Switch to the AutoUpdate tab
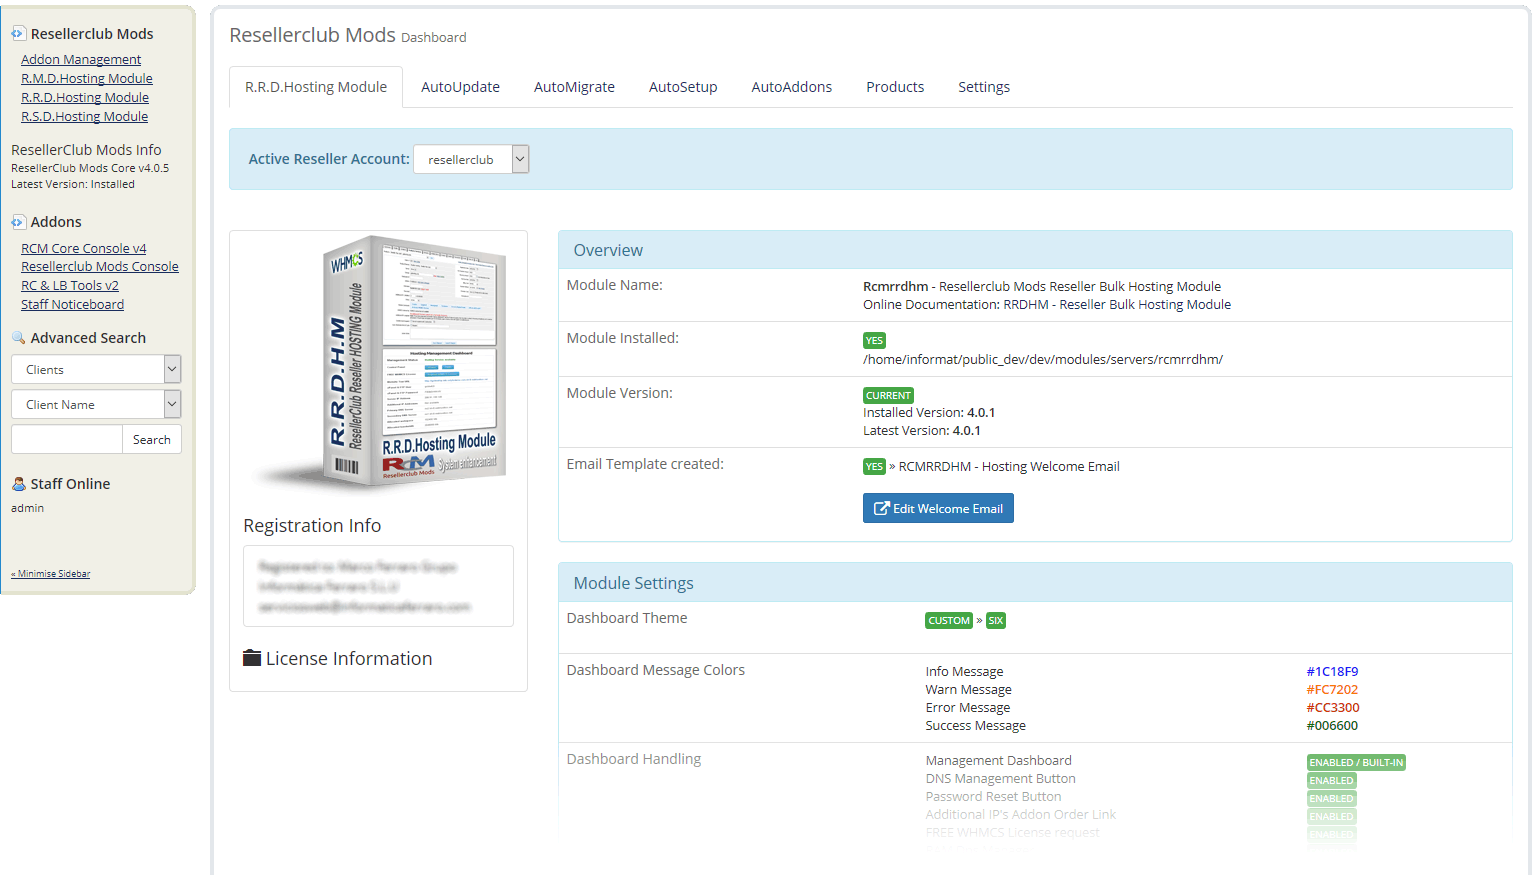Screen dimensions: 1538x875 point(460,87)
